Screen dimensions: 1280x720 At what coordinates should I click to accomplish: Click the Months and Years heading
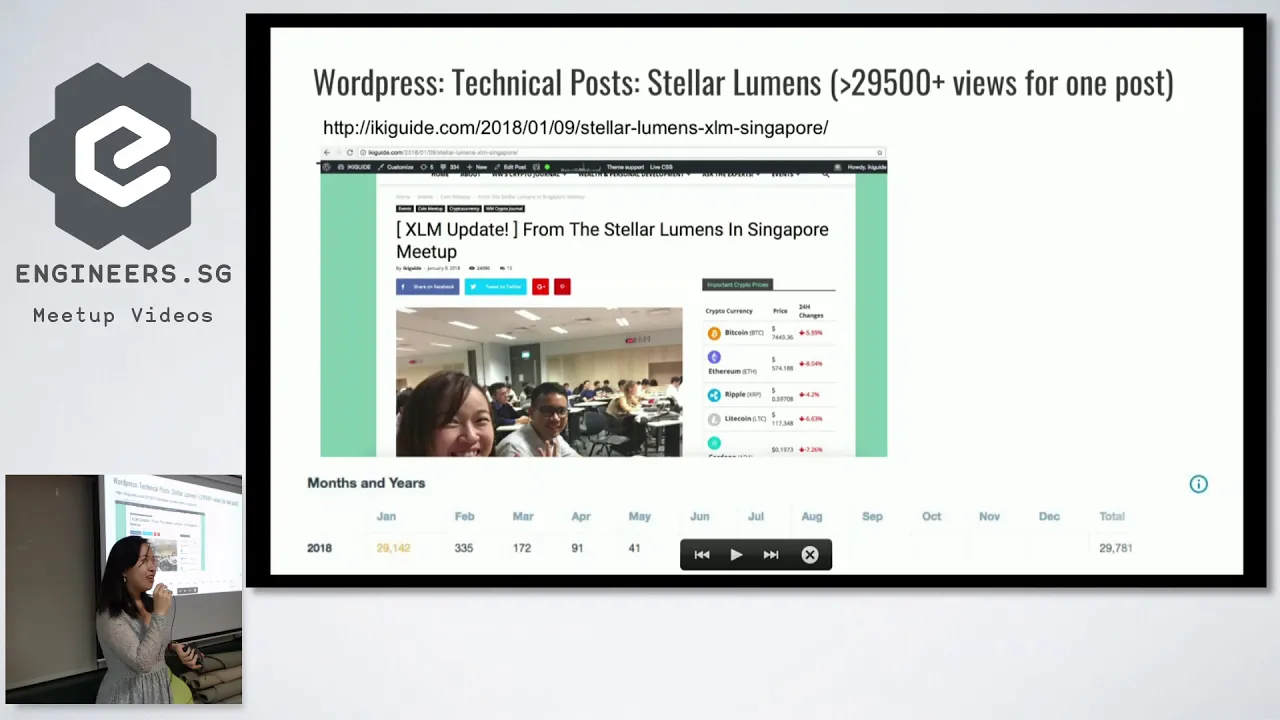(x=366, y=483)
